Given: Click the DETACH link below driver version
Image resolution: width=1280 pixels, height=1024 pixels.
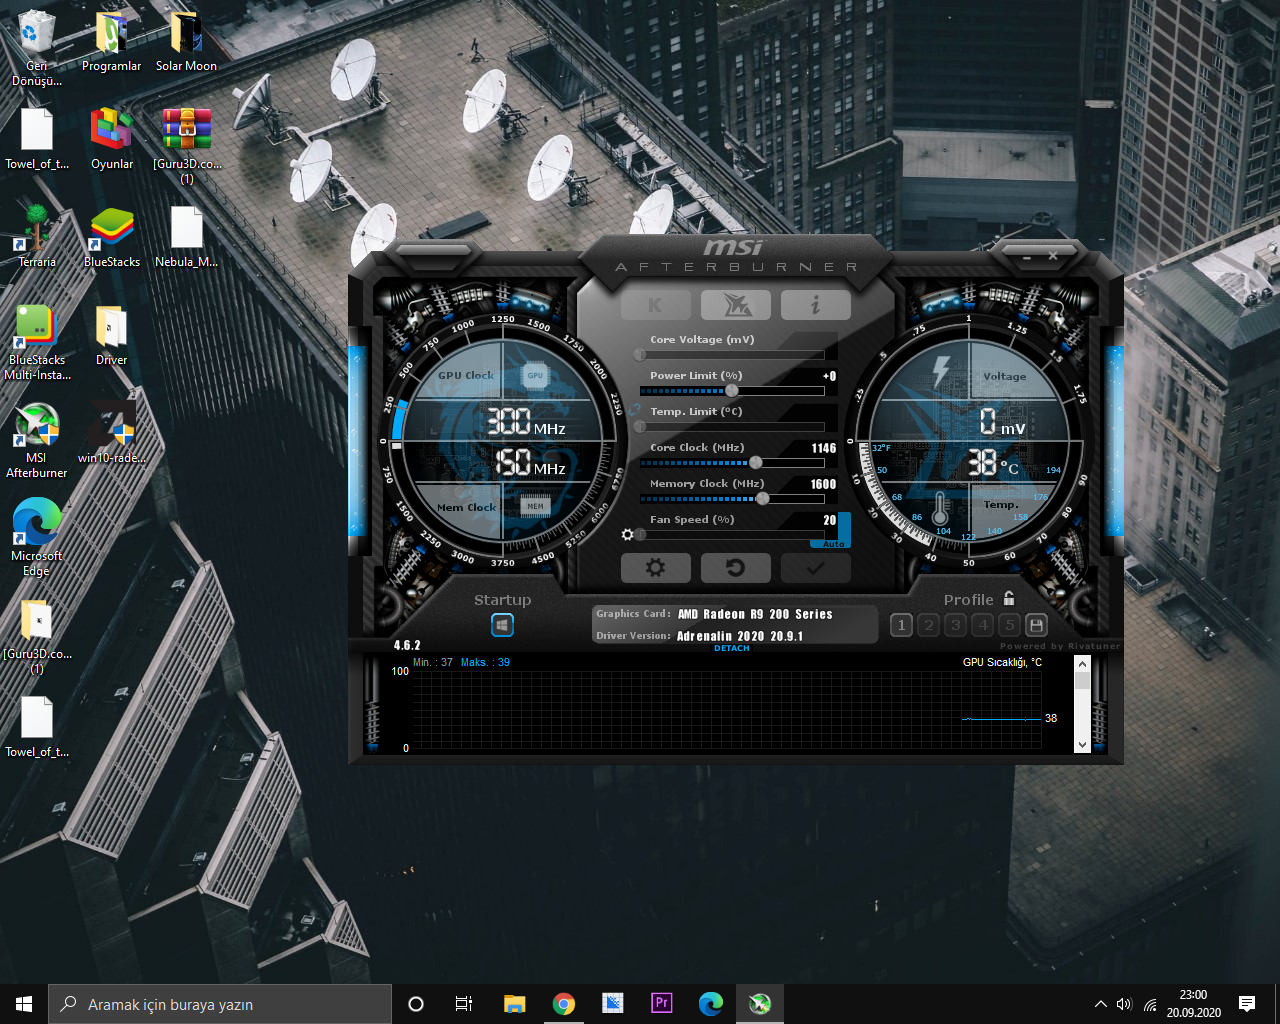Looking at the screenshot, I should [731, 648].
